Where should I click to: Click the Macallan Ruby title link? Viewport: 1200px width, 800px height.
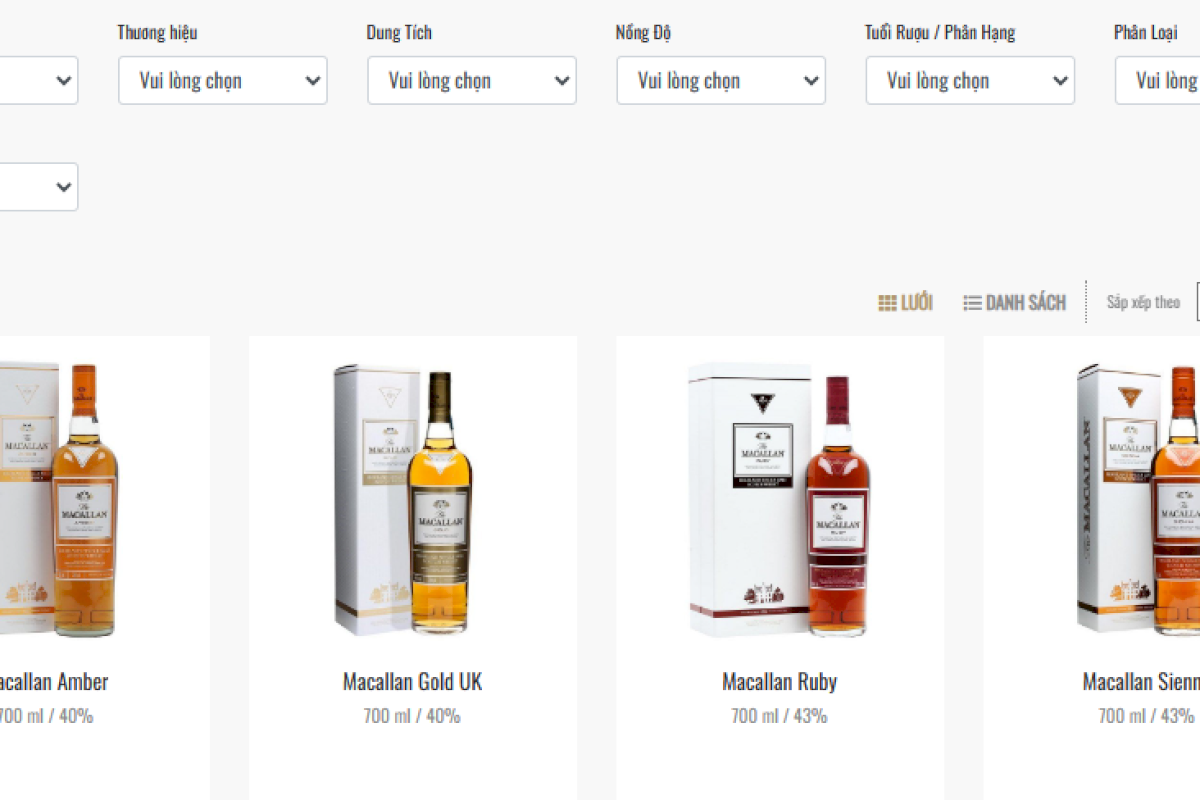point(780,682)
